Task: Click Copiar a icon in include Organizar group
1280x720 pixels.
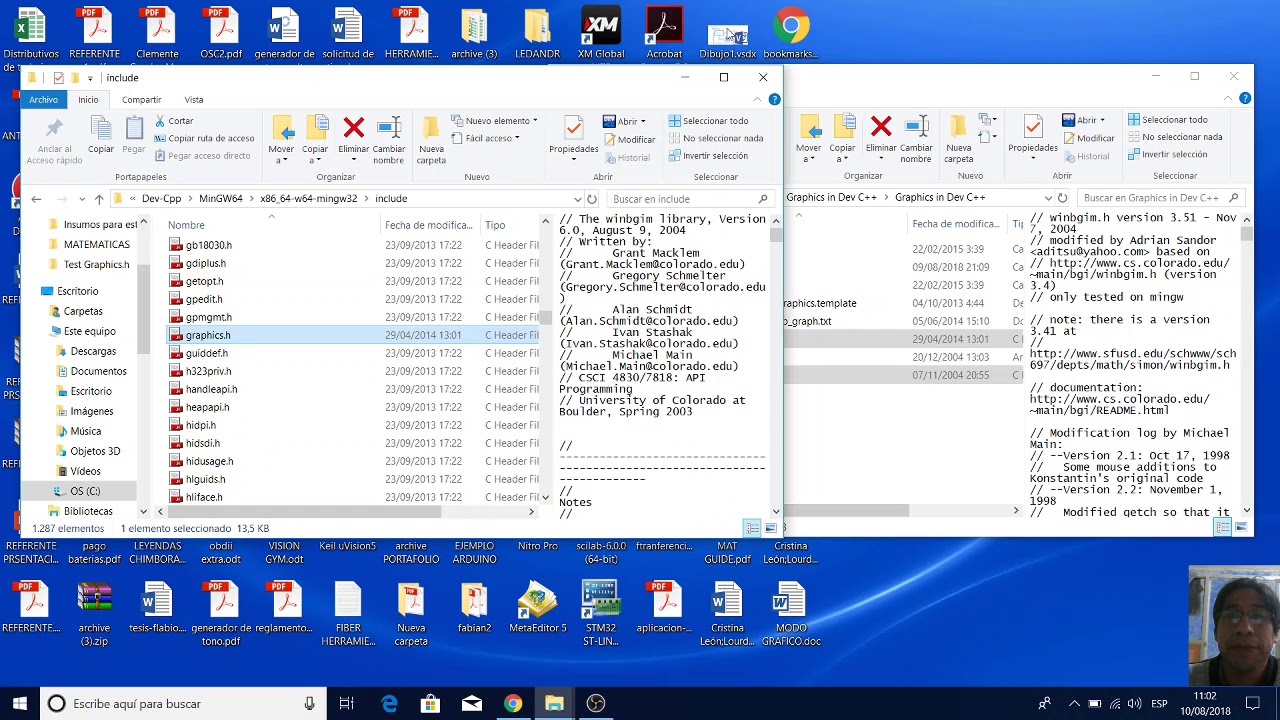Action: point(316,128)
